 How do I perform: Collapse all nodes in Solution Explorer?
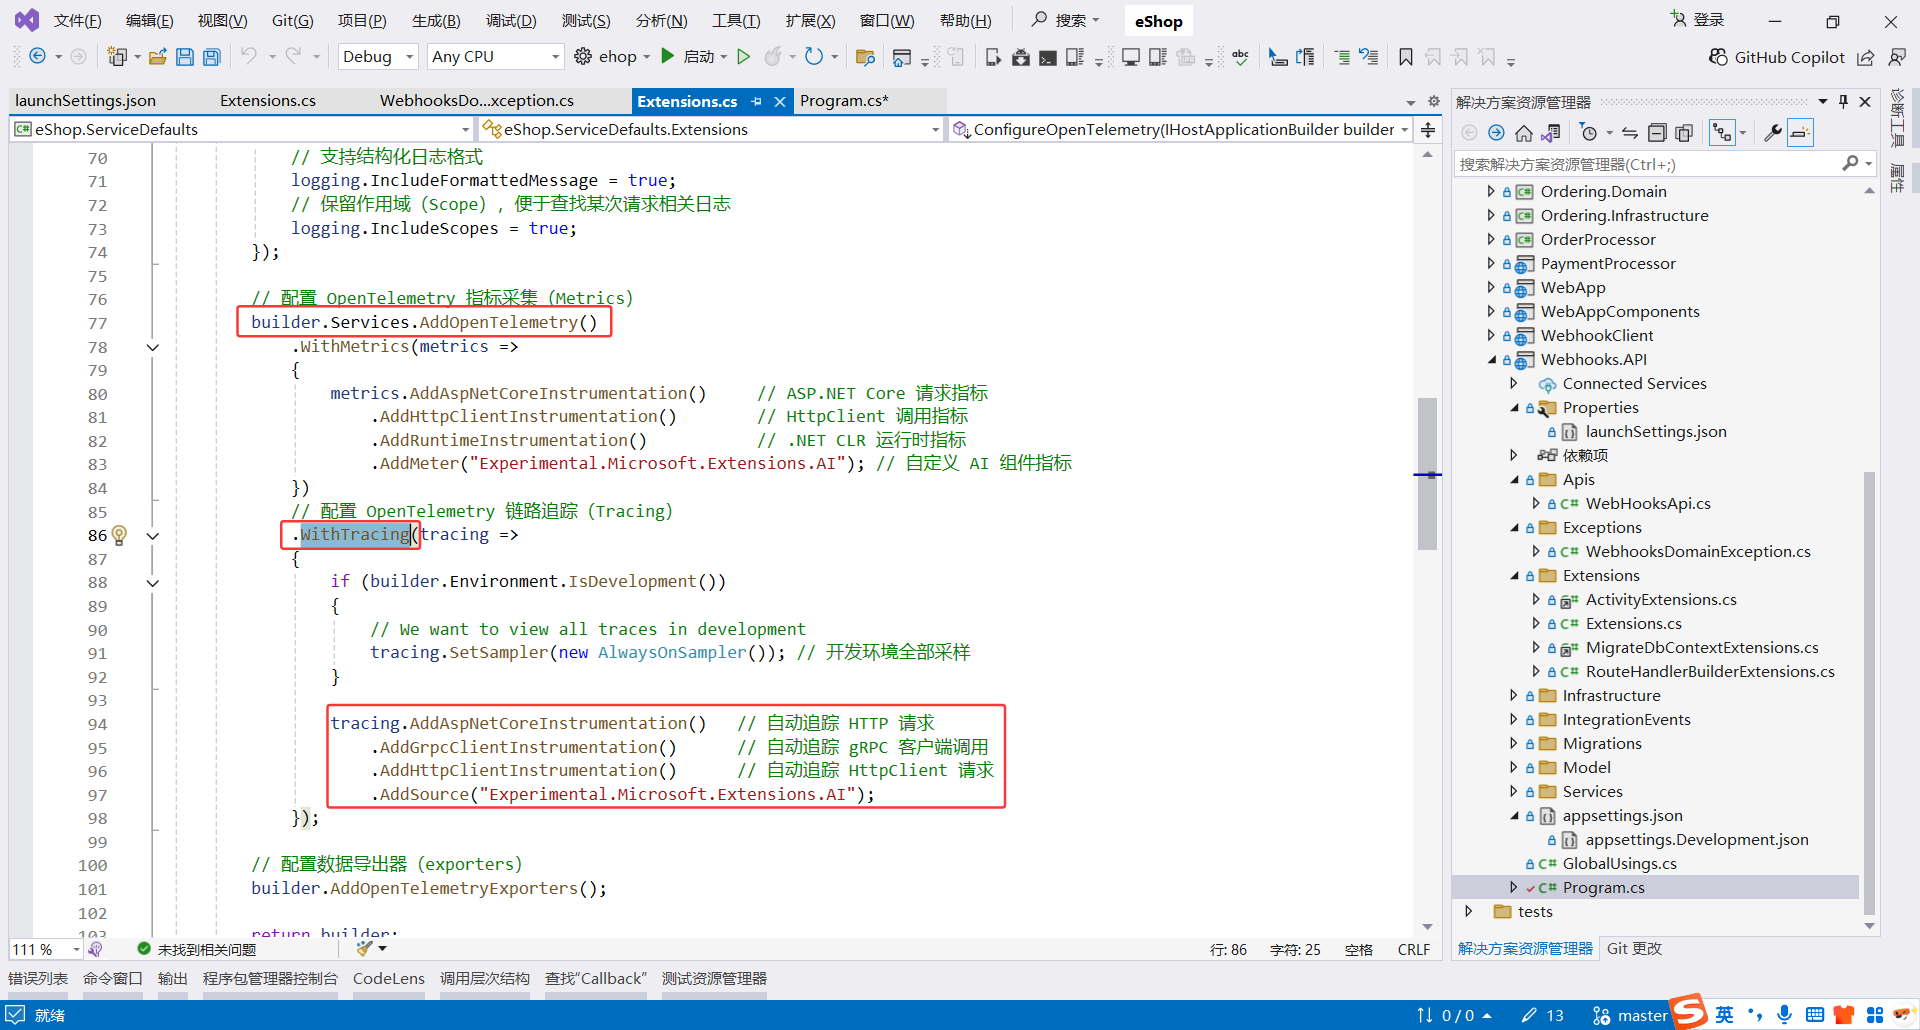pos(1657,131)
